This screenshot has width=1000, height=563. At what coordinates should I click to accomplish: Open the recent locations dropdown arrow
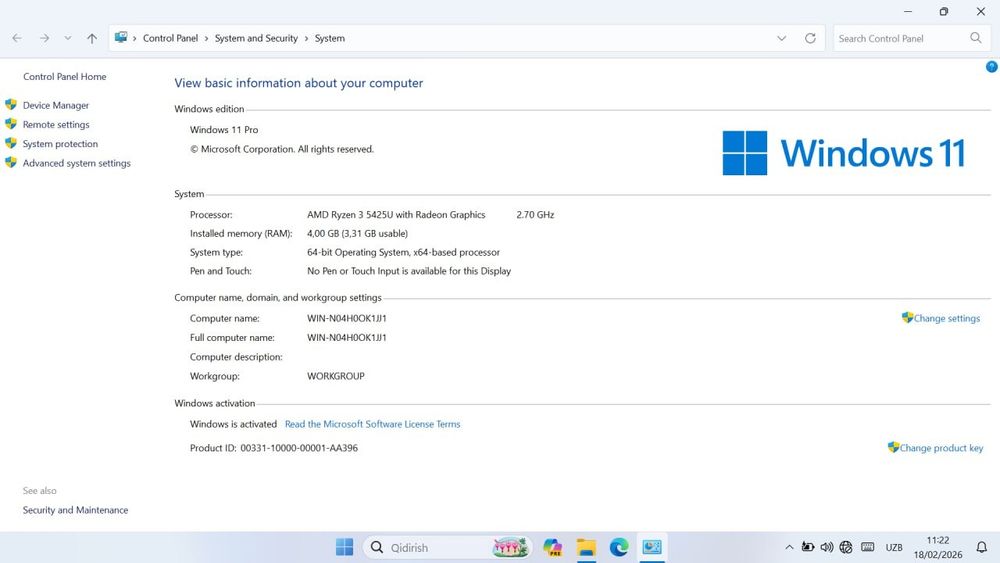point(68,38)
